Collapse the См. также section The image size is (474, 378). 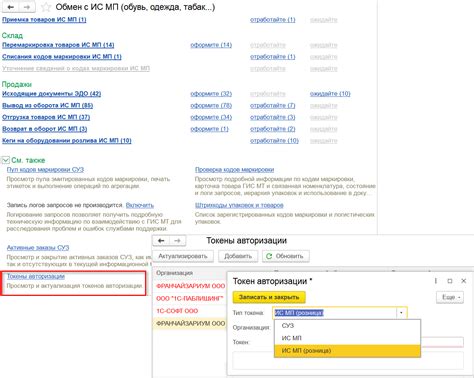5,160
